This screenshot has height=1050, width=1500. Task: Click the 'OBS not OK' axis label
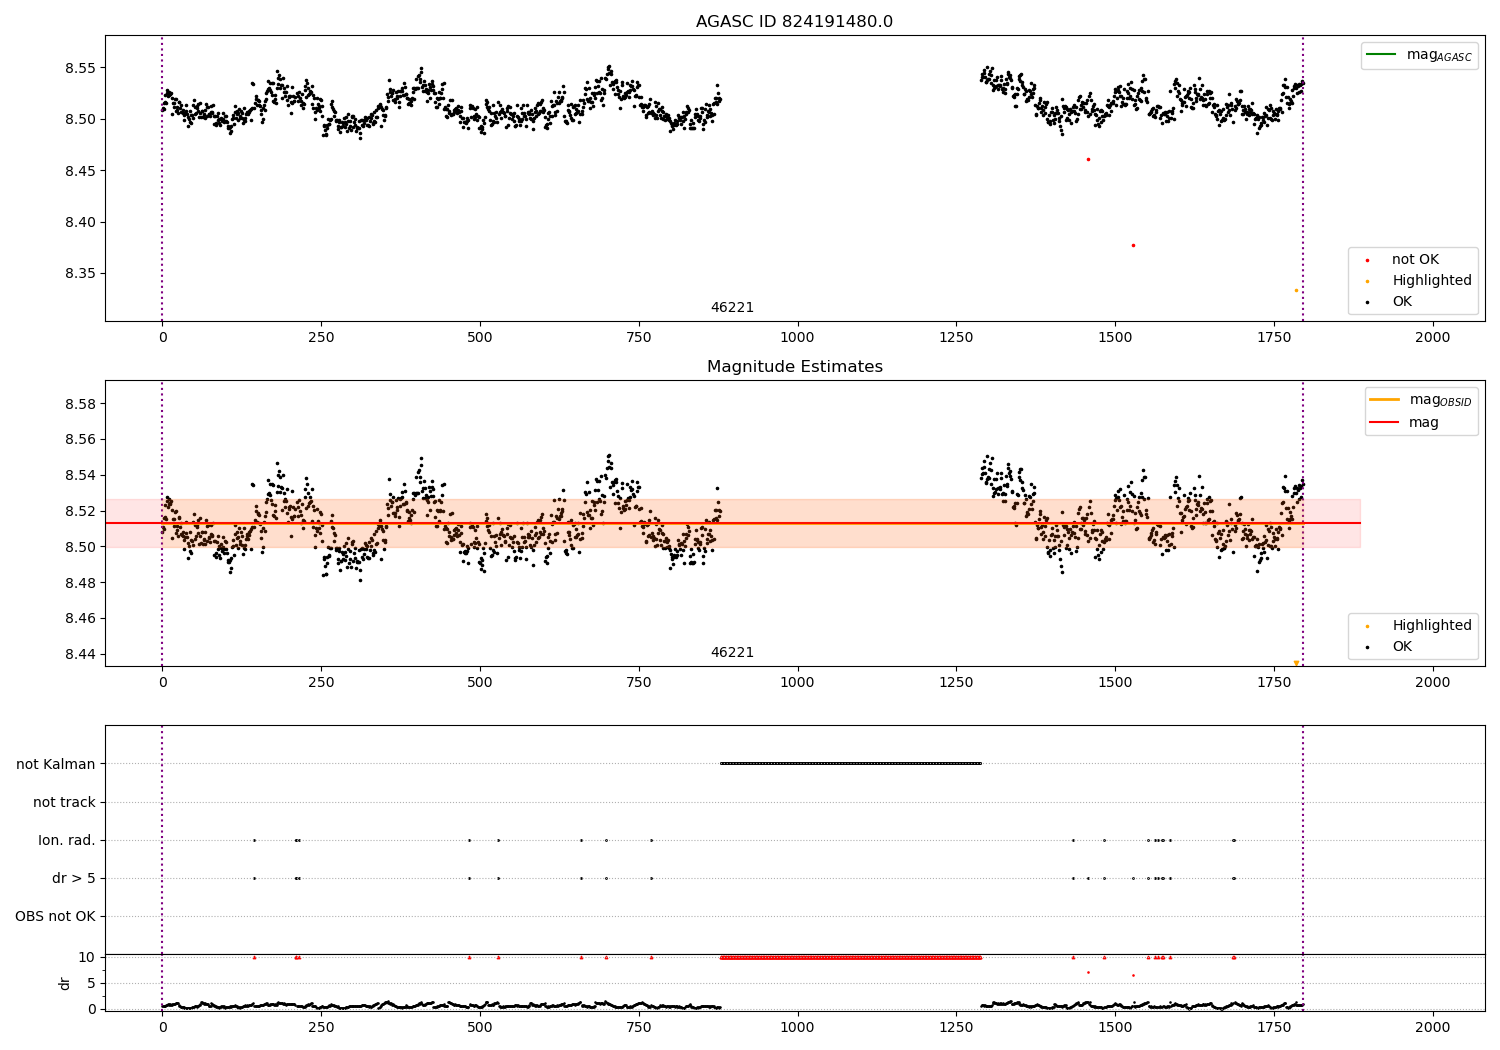[x=55, y=916]
